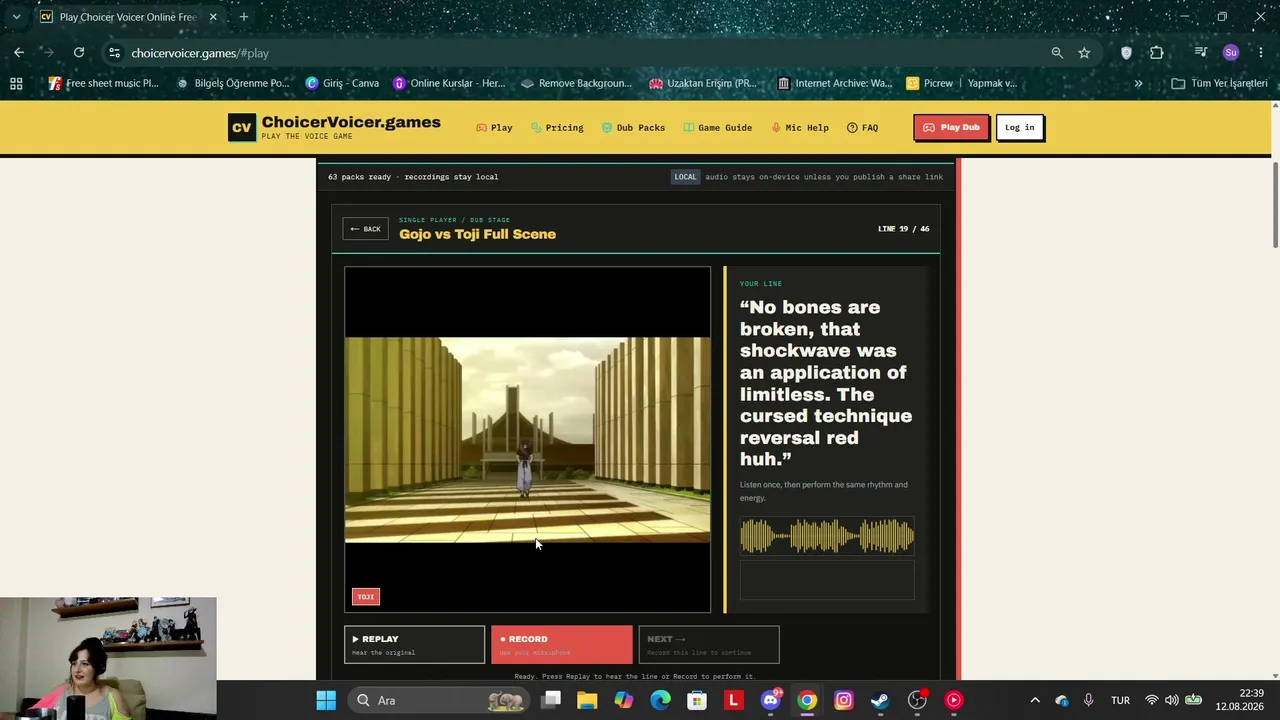Show hidden system tray icons

(1035, 700)
